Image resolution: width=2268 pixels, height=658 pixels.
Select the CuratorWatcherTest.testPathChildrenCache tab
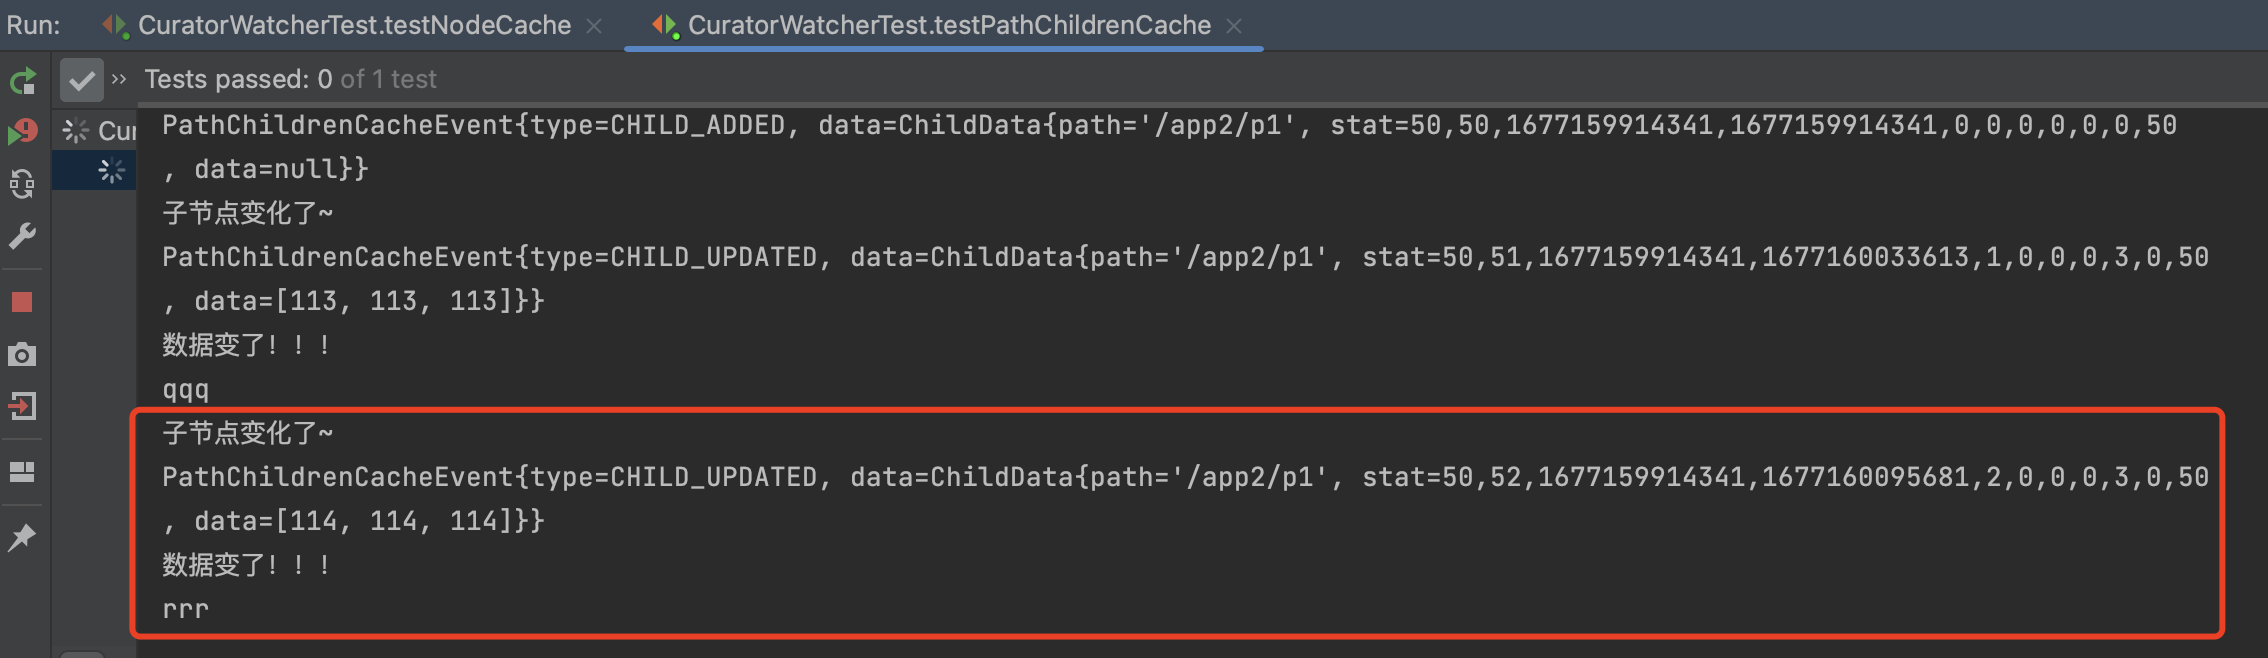click(x=948, y=25)
